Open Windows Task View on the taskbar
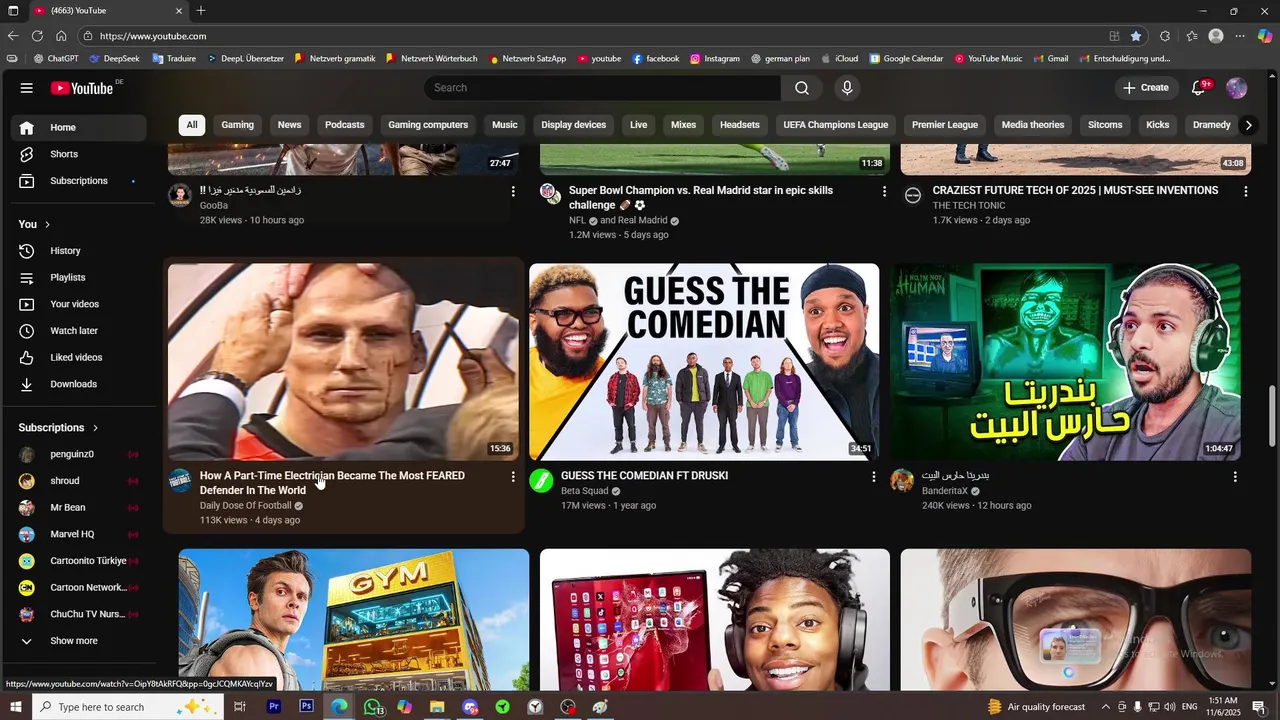The height and width of the screenshot is (720, 1280). (x=240, y=707)
